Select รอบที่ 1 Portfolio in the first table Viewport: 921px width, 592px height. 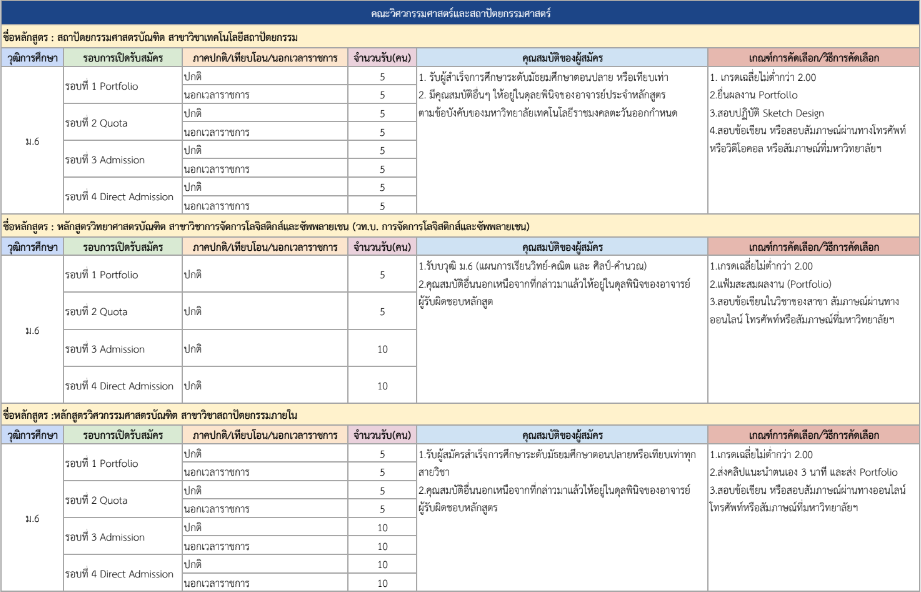tap(102, 86)
